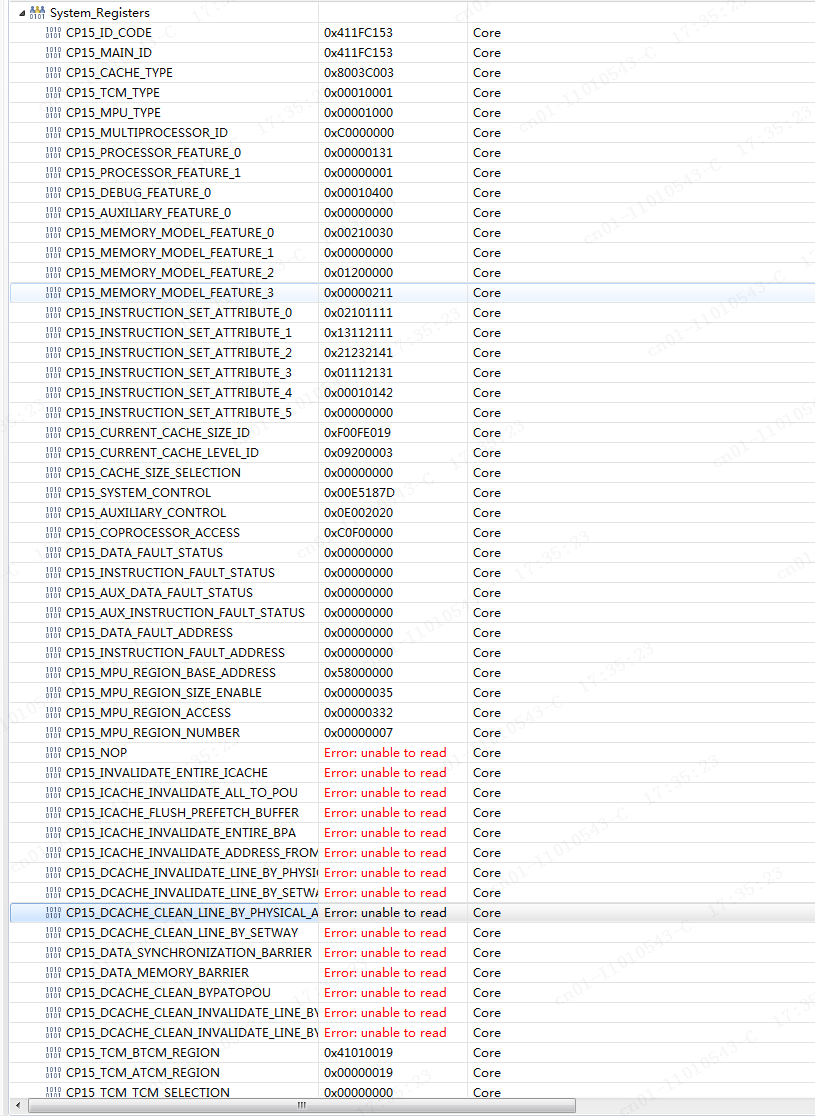Click register icon beside CP15_DATA_FAULT_STATUS

pyautogui.click(x=53, y=552)
